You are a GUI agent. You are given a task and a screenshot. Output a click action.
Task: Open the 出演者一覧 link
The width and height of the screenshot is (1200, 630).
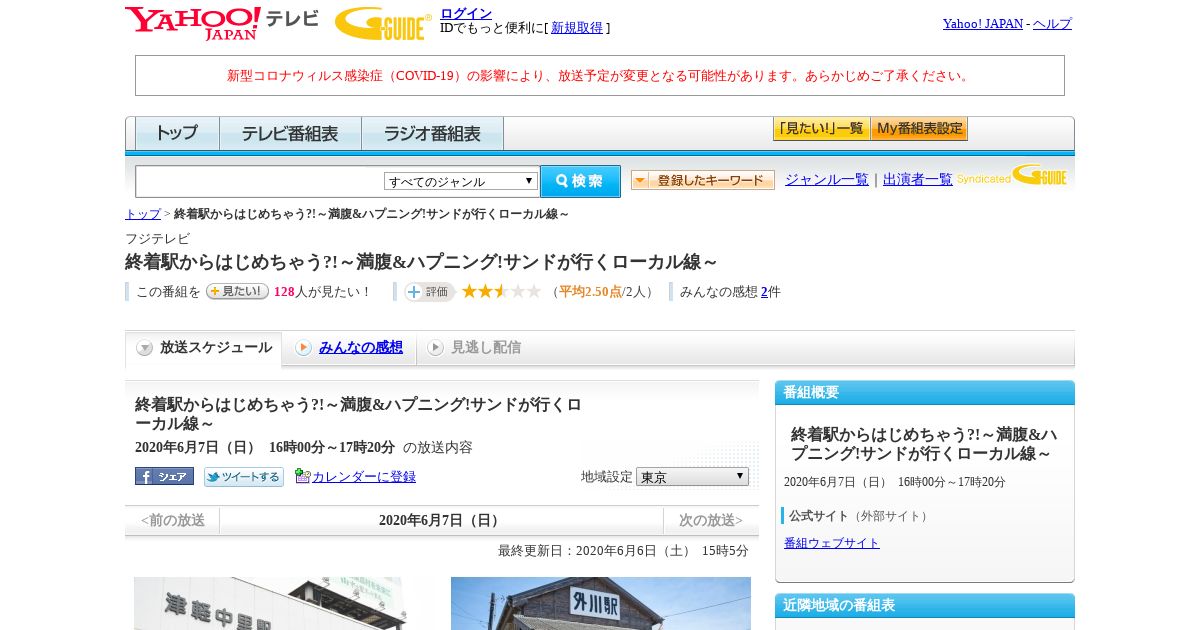(918, 180)
